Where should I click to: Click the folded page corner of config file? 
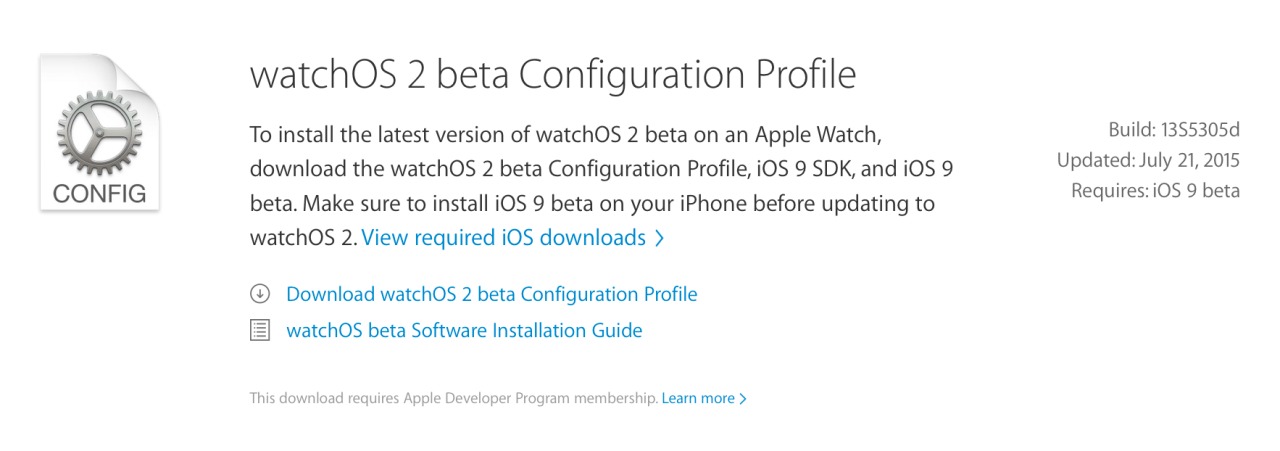point(137,76)
